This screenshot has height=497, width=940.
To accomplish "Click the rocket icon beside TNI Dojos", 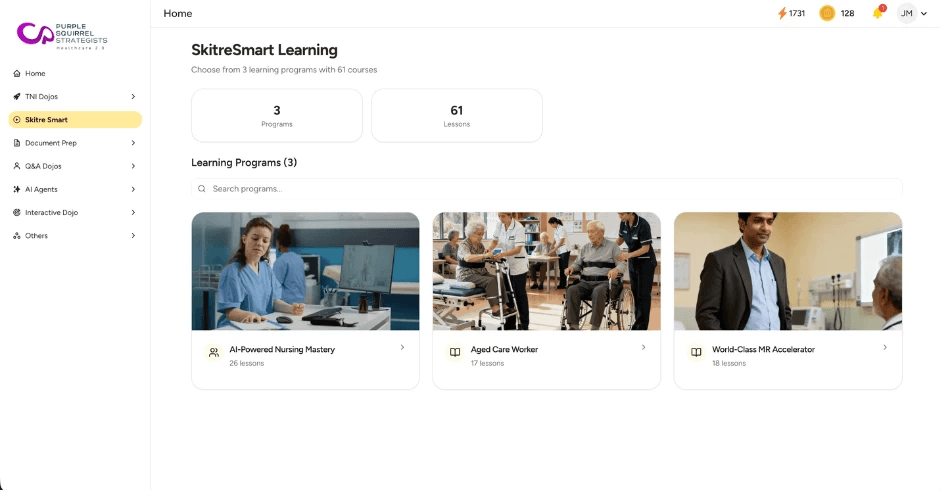I will coord(17,97).
